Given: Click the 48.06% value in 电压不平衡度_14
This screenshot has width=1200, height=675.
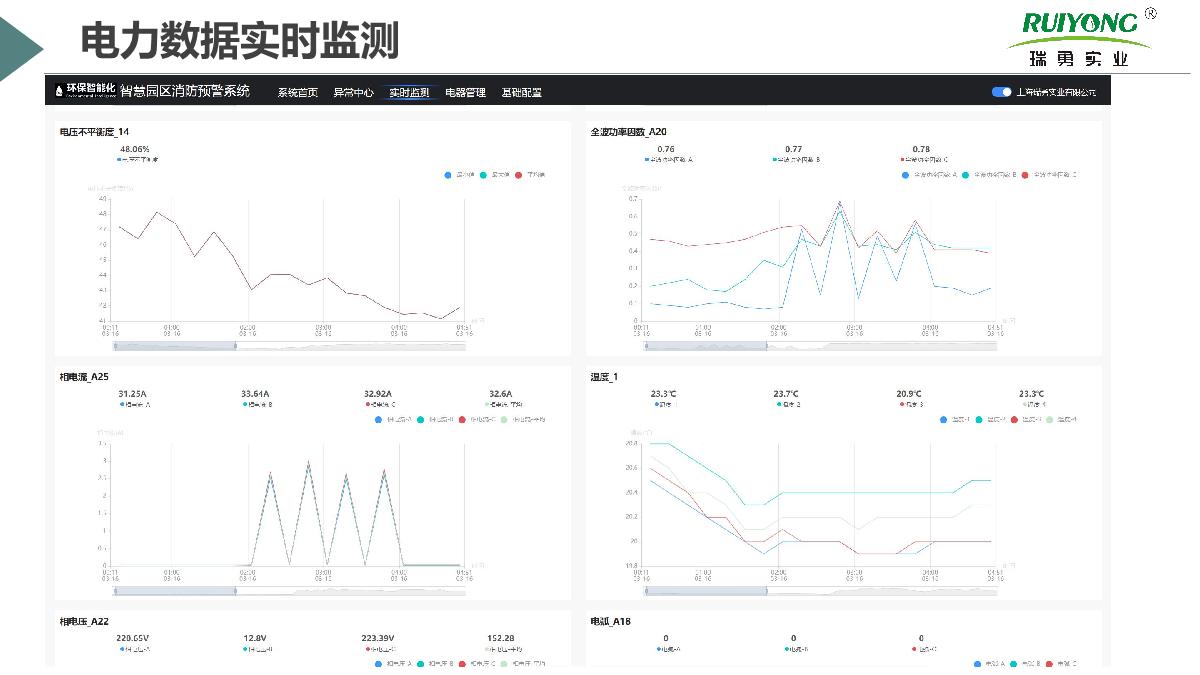Looking at the screenshot, I should (135, 149).
